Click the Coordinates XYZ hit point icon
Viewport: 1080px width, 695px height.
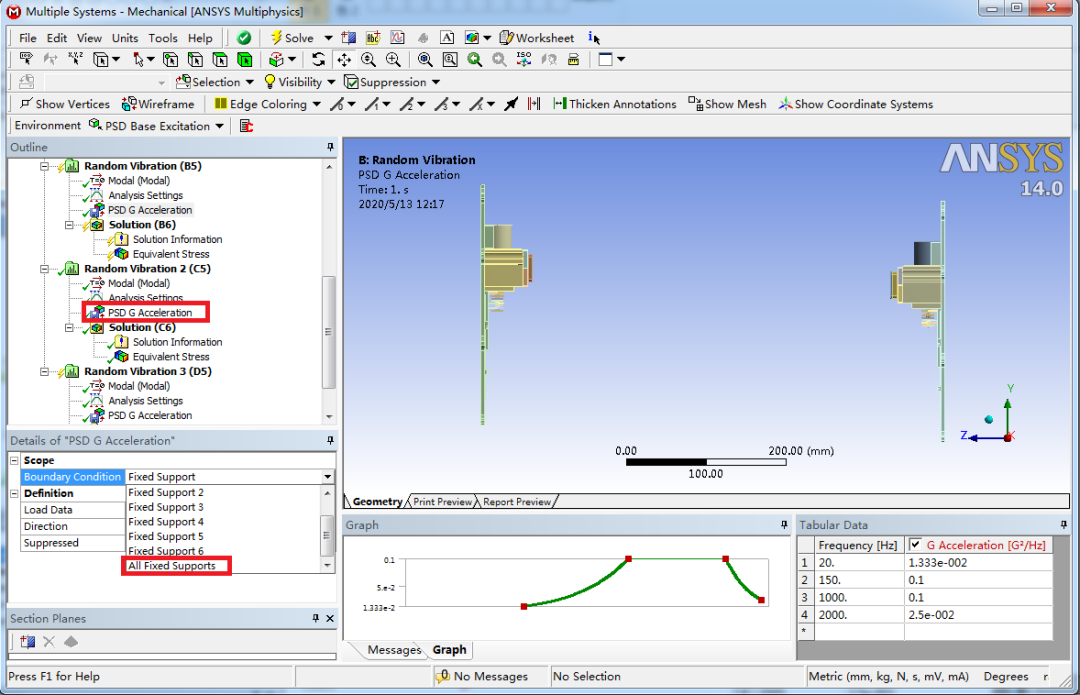tap(75, 59)
